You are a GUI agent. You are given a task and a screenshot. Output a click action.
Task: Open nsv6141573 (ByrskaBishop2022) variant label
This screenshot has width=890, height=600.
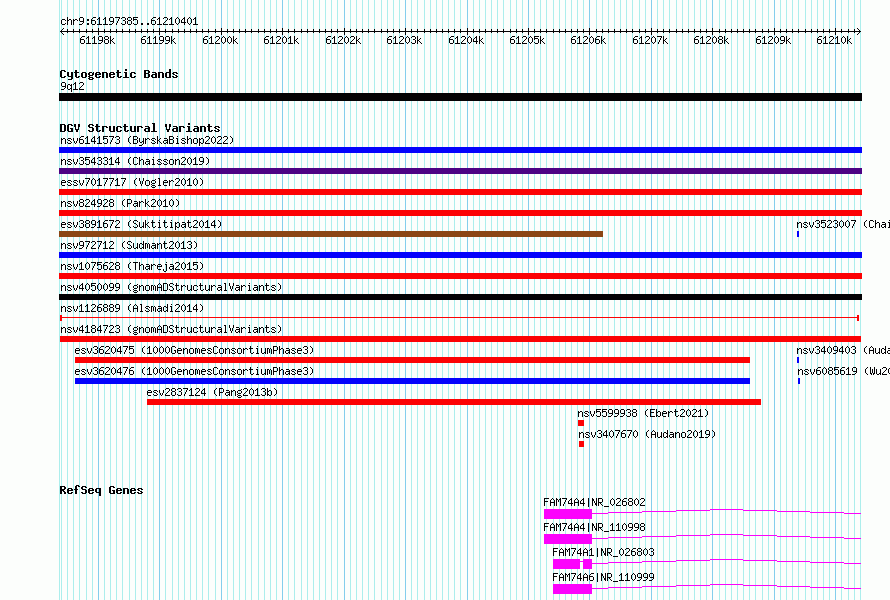[x=147, y=140]
